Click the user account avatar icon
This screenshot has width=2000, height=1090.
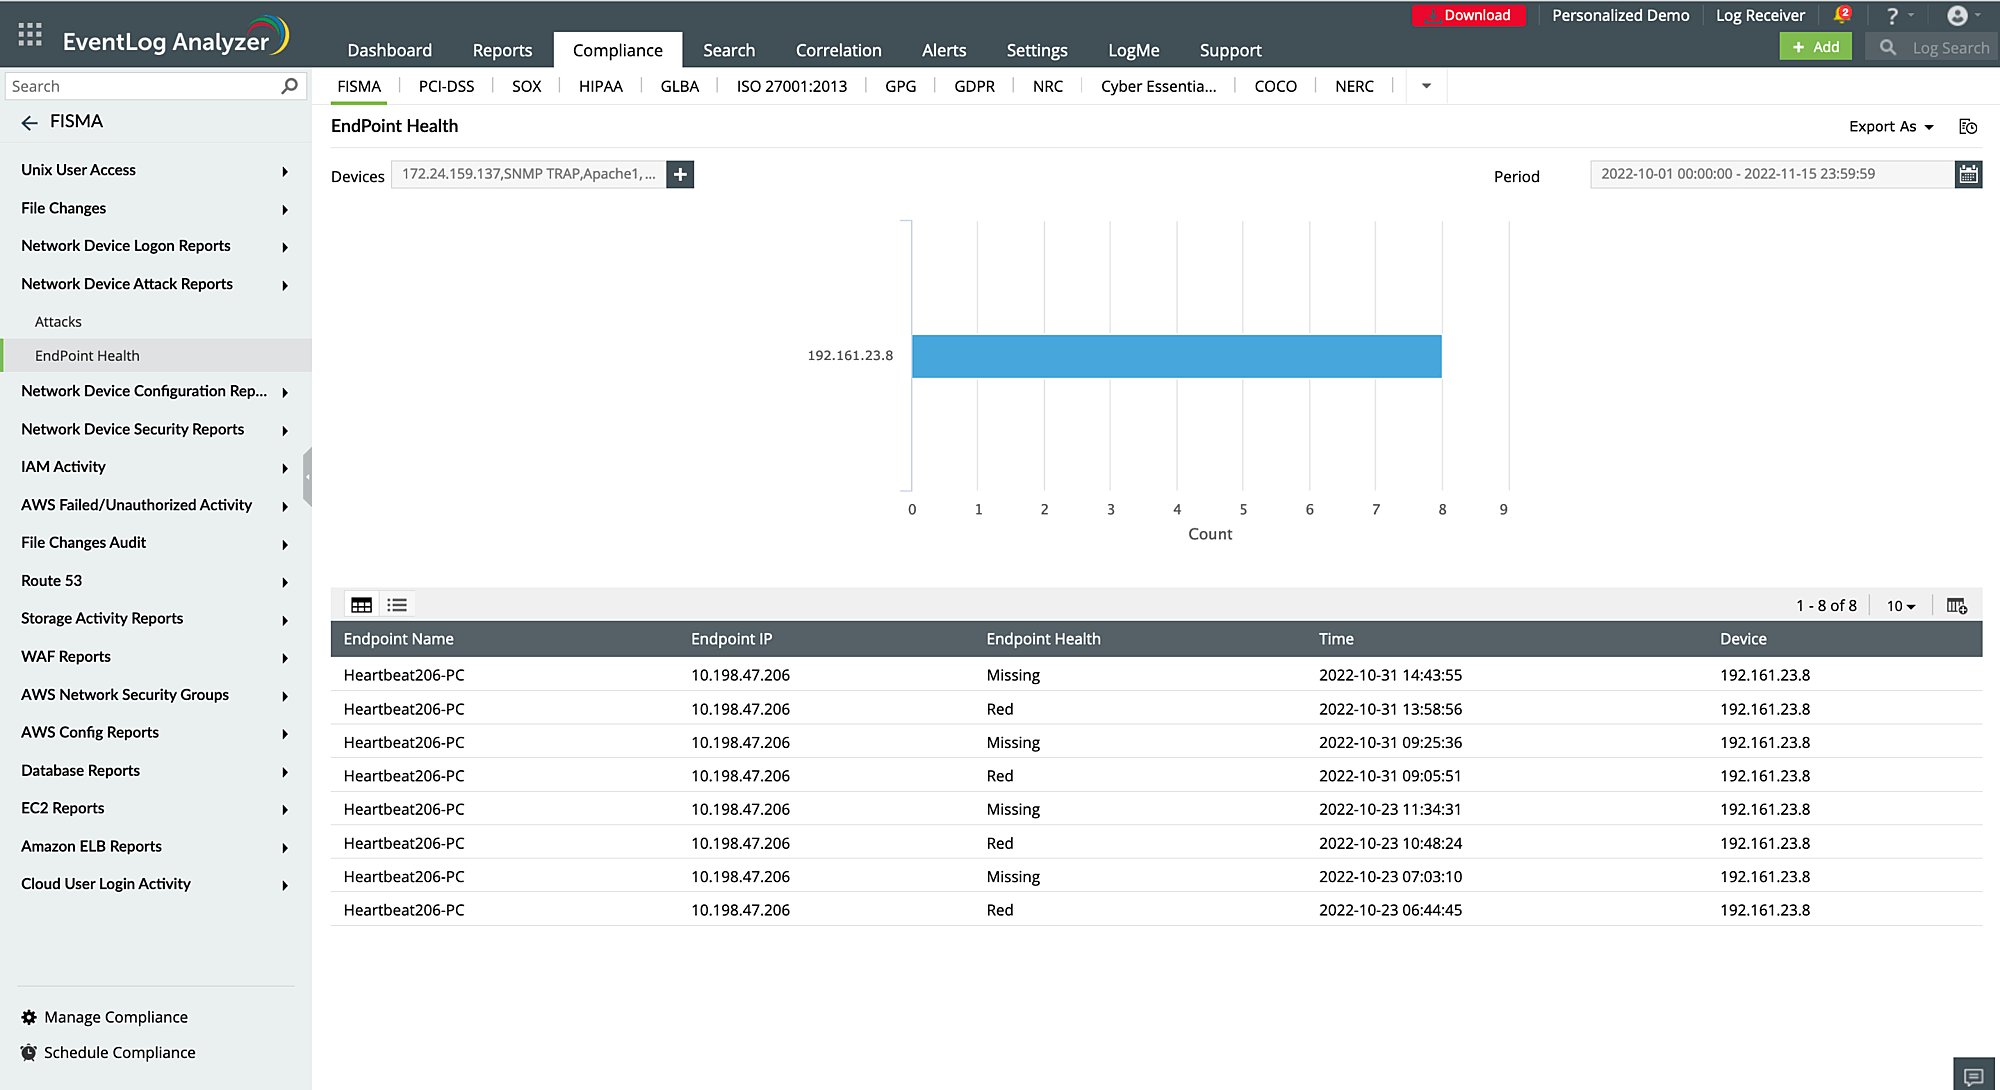pos(1958,15)
